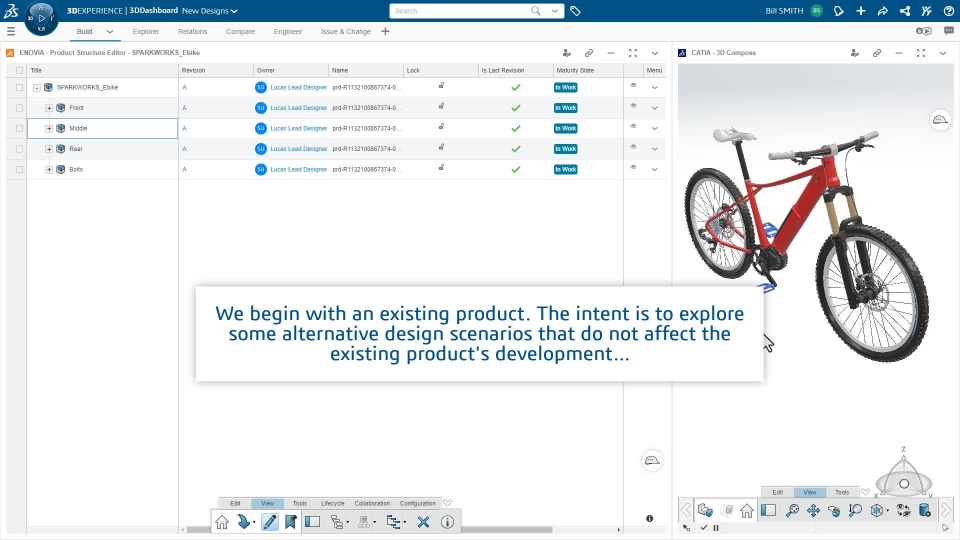Open the social network icon in top bar
960x540 pixels.
(x=905, y=11)
